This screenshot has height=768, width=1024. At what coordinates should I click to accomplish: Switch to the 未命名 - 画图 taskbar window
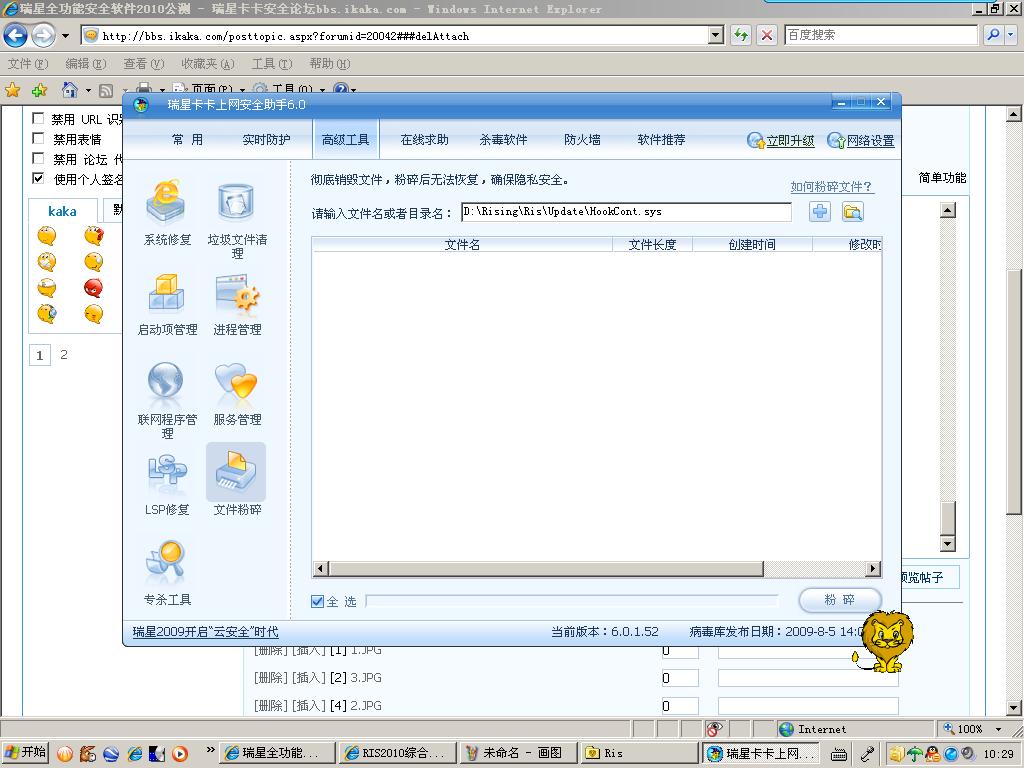[519, 753]
